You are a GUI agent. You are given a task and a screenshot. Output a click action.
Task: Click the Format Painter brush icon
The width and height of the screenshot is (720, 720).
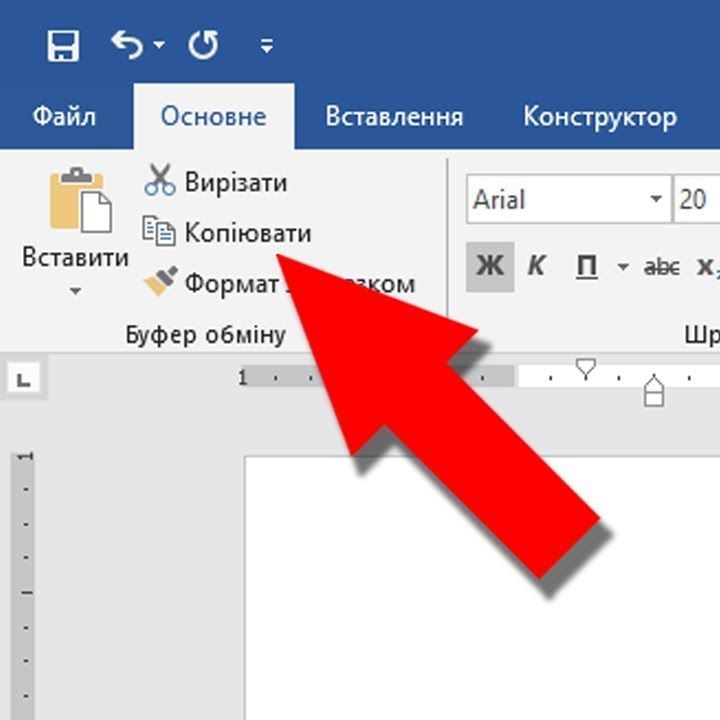[161, 280]
